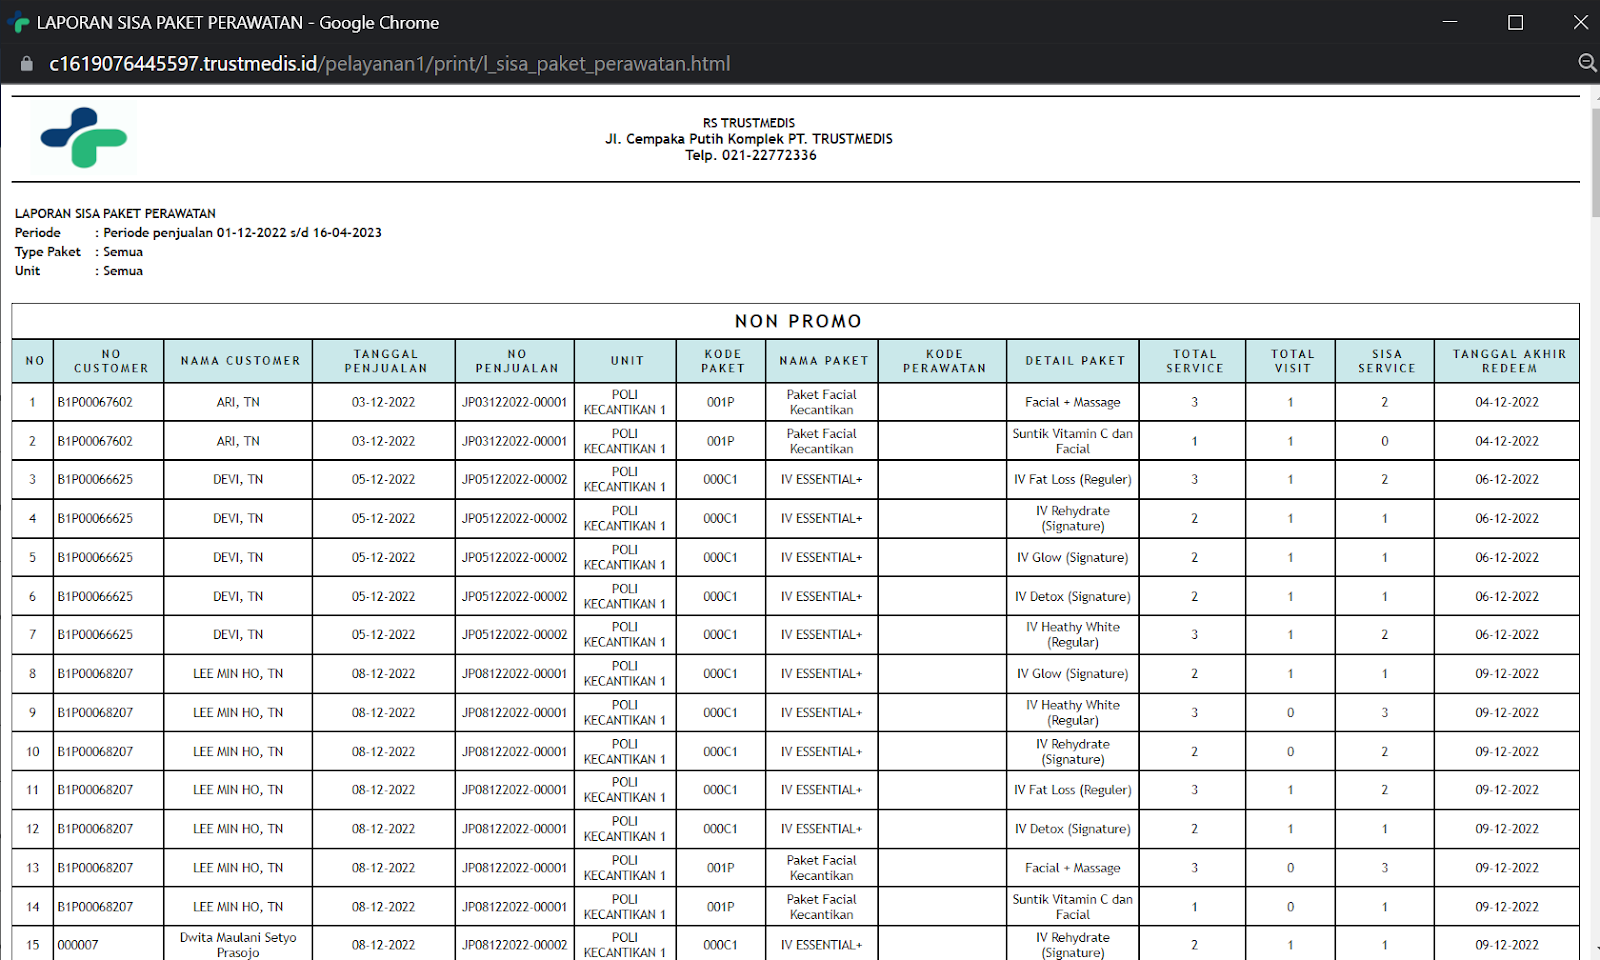The width and height of the screenshot is (1600, 960).
Task: Click the NO PENJUALAN column header
Action: coord(516,361)
